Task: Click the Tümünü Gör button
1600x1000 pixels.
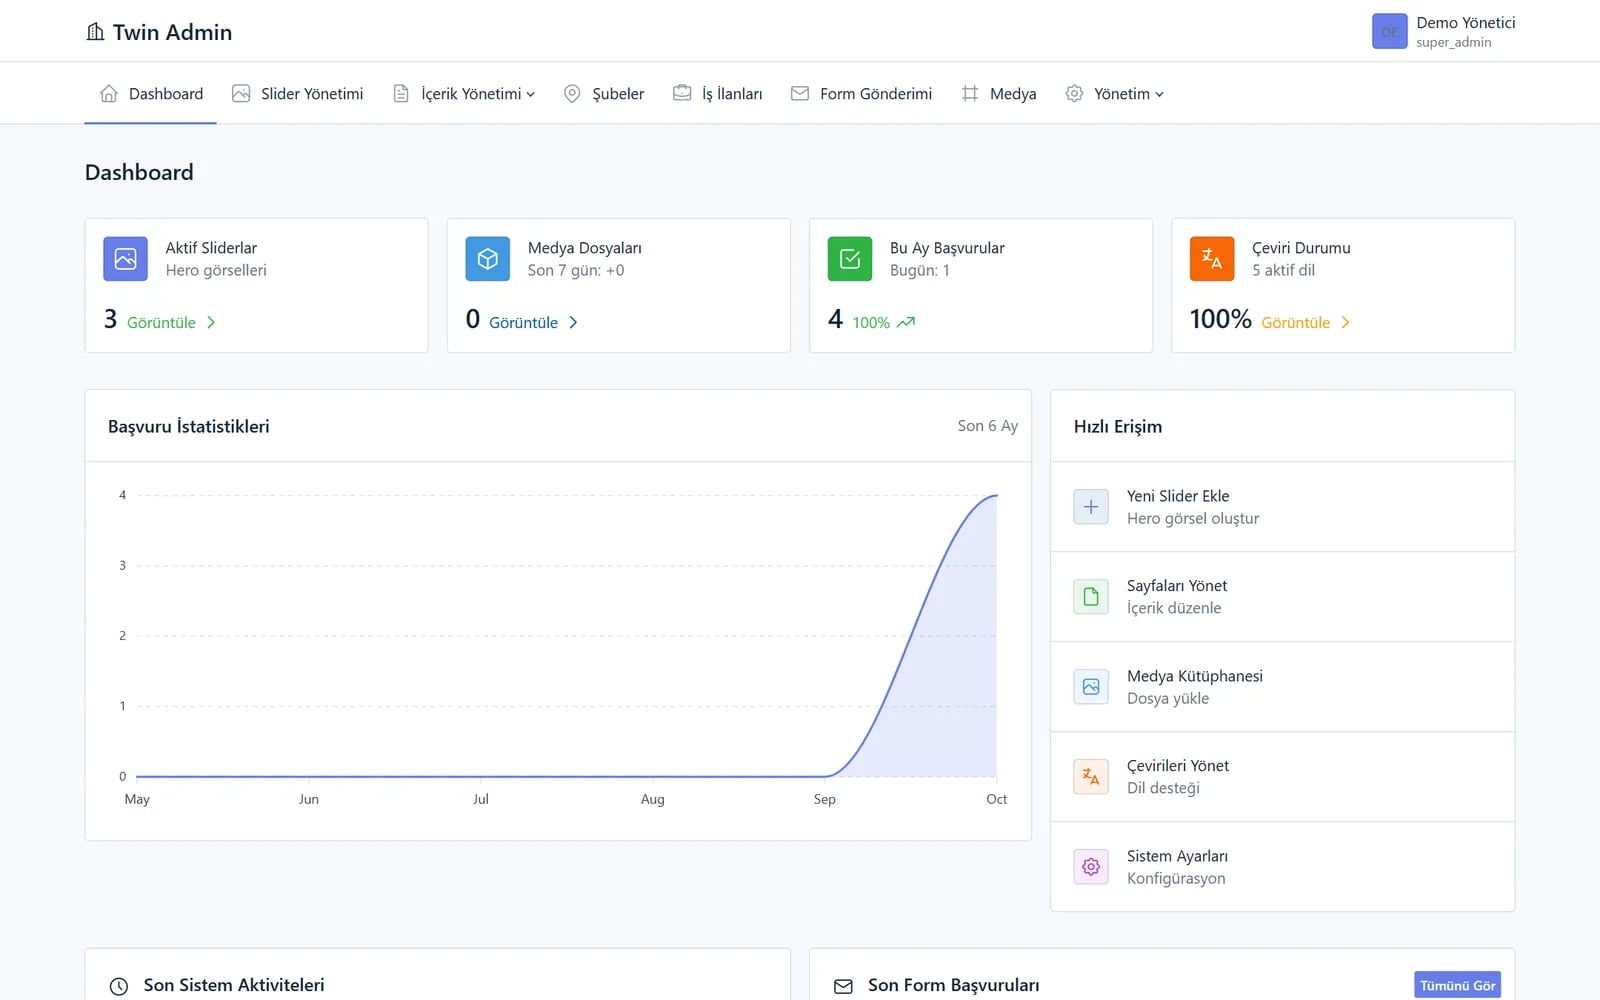Action: [x=1457, y=985]
